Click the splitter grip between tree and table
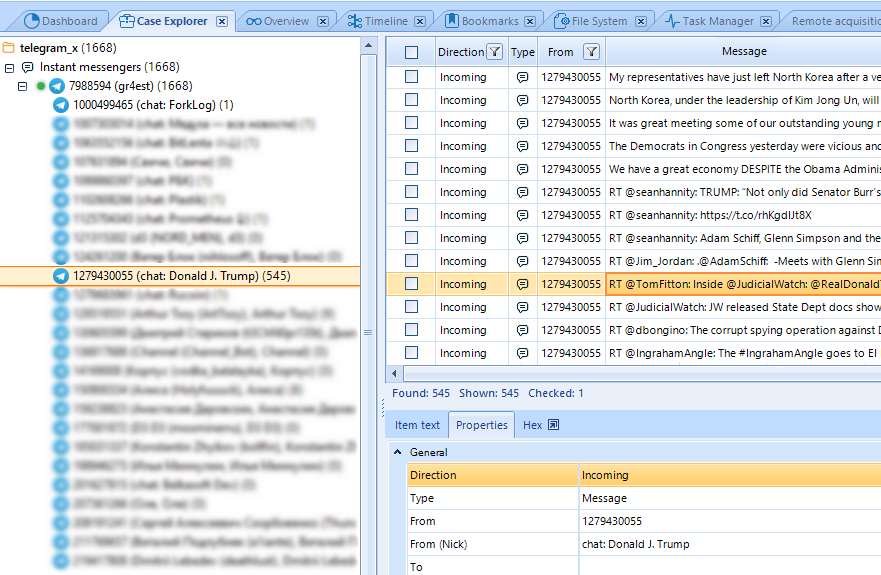 pos(368,333)
